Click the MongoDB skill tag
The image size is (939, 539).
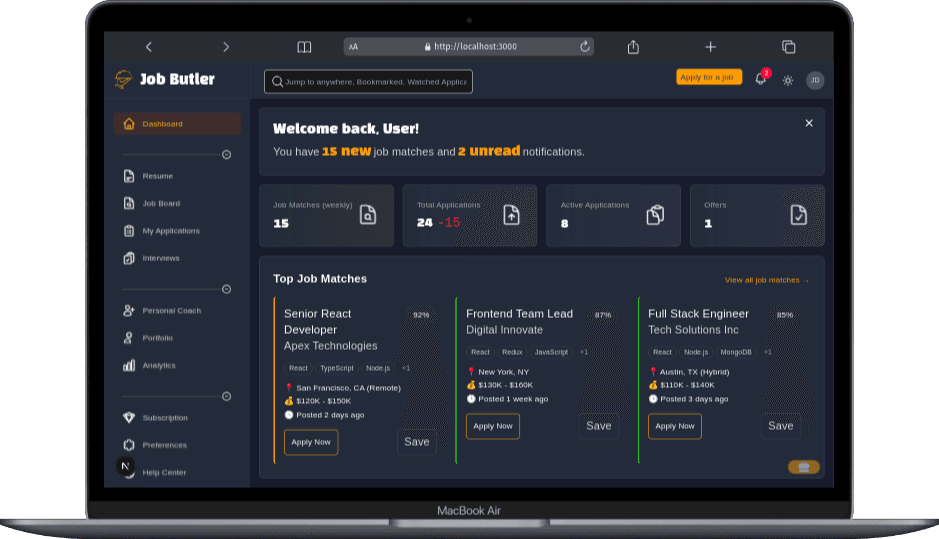point(736,352)
